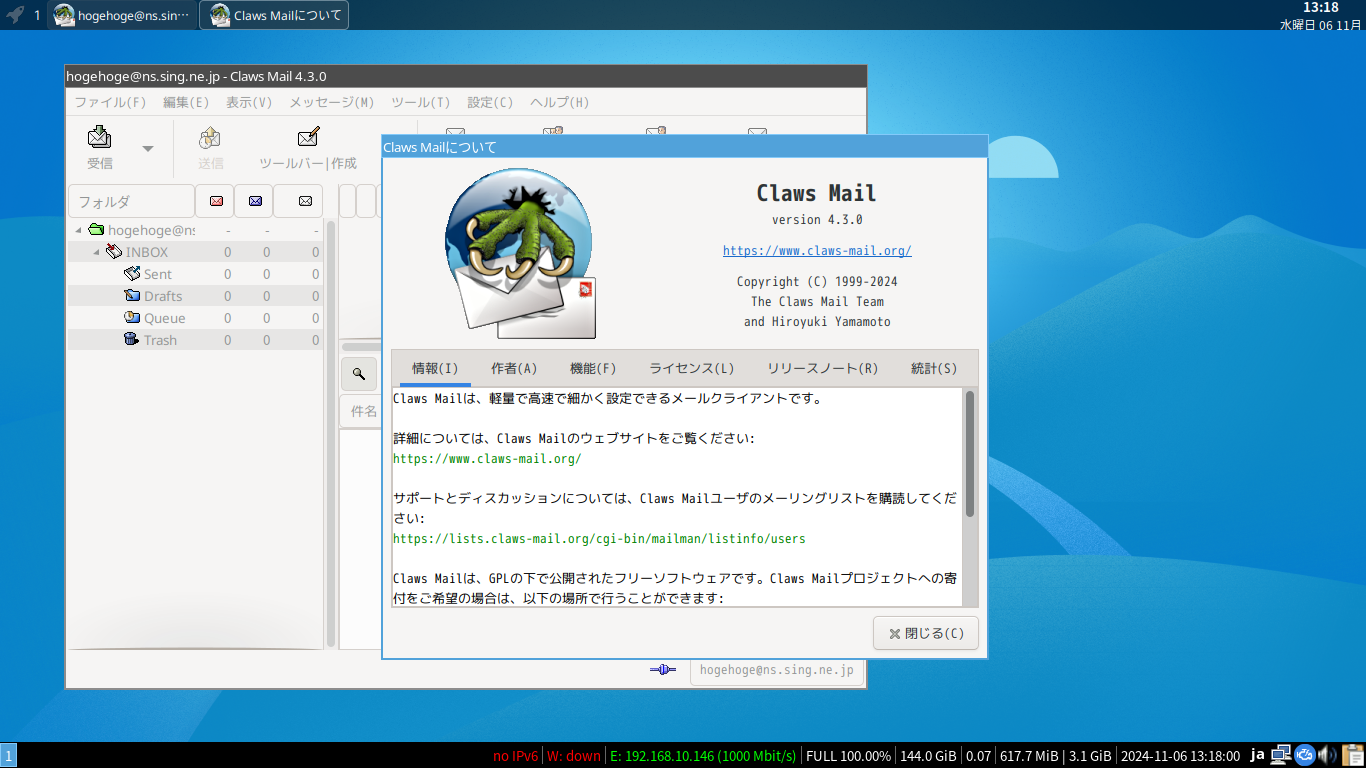1366x768 pixels.
Task: Click the hogehoge@ns.sing.ne.jp account selector button
Action: (x=776, y=670)
